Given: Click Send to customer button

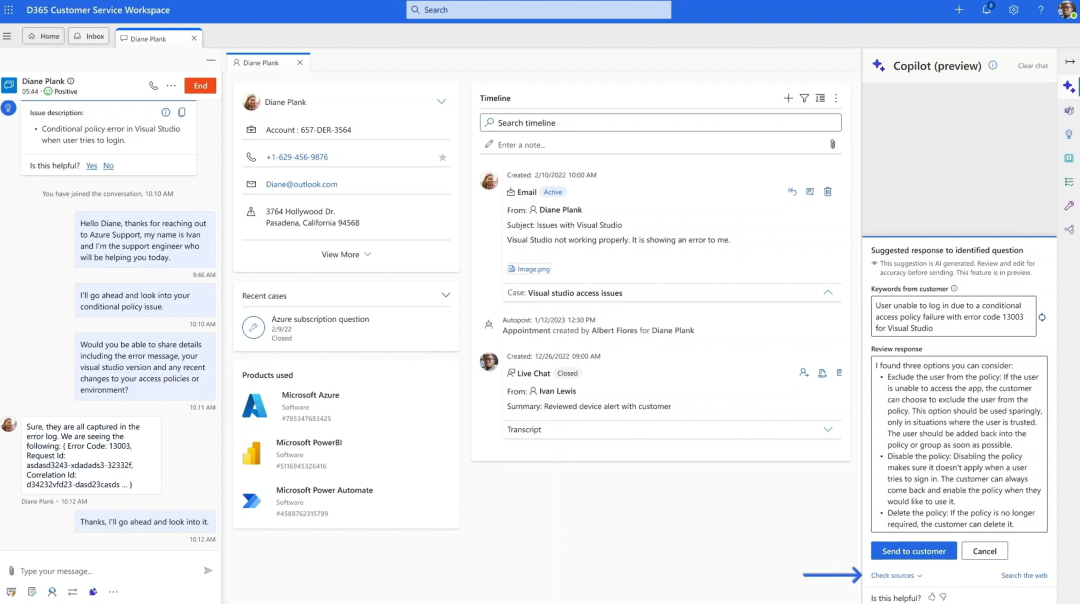Looking at the screenshot, I should coord(913,551).
